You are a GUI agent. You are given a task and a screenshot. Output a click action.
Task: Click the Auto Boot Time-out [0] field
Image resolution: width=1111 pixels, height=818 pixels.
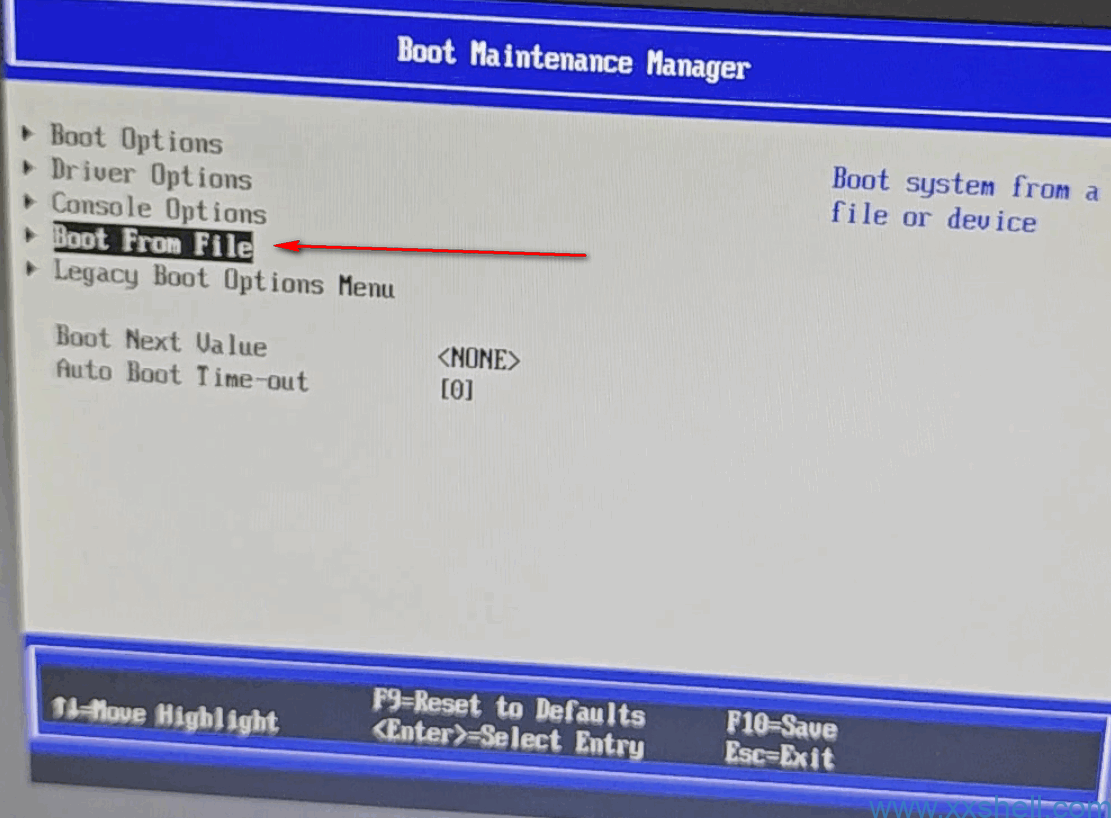coord(457,390)
